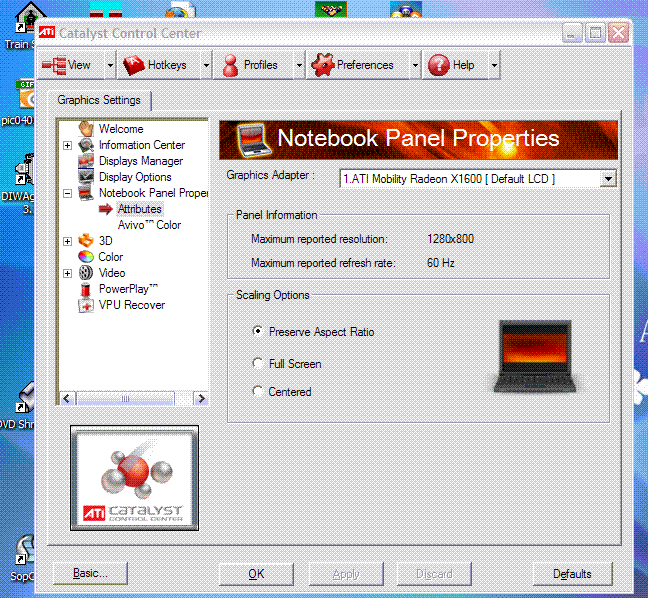Switch to the Graphics Settings tab
The image size is (648, 598).
tap(99, 100)
